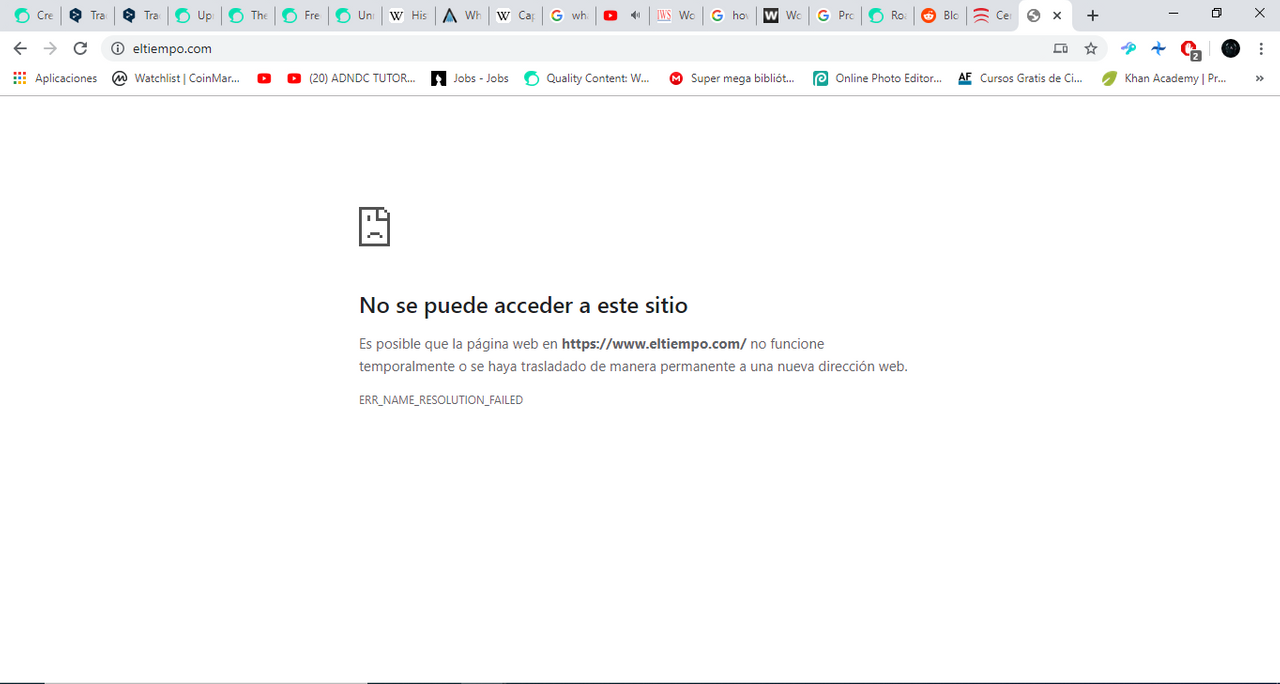Open the profile avatar menu
Viewport: 1280px width, 684px height.
coord(1231,48)
